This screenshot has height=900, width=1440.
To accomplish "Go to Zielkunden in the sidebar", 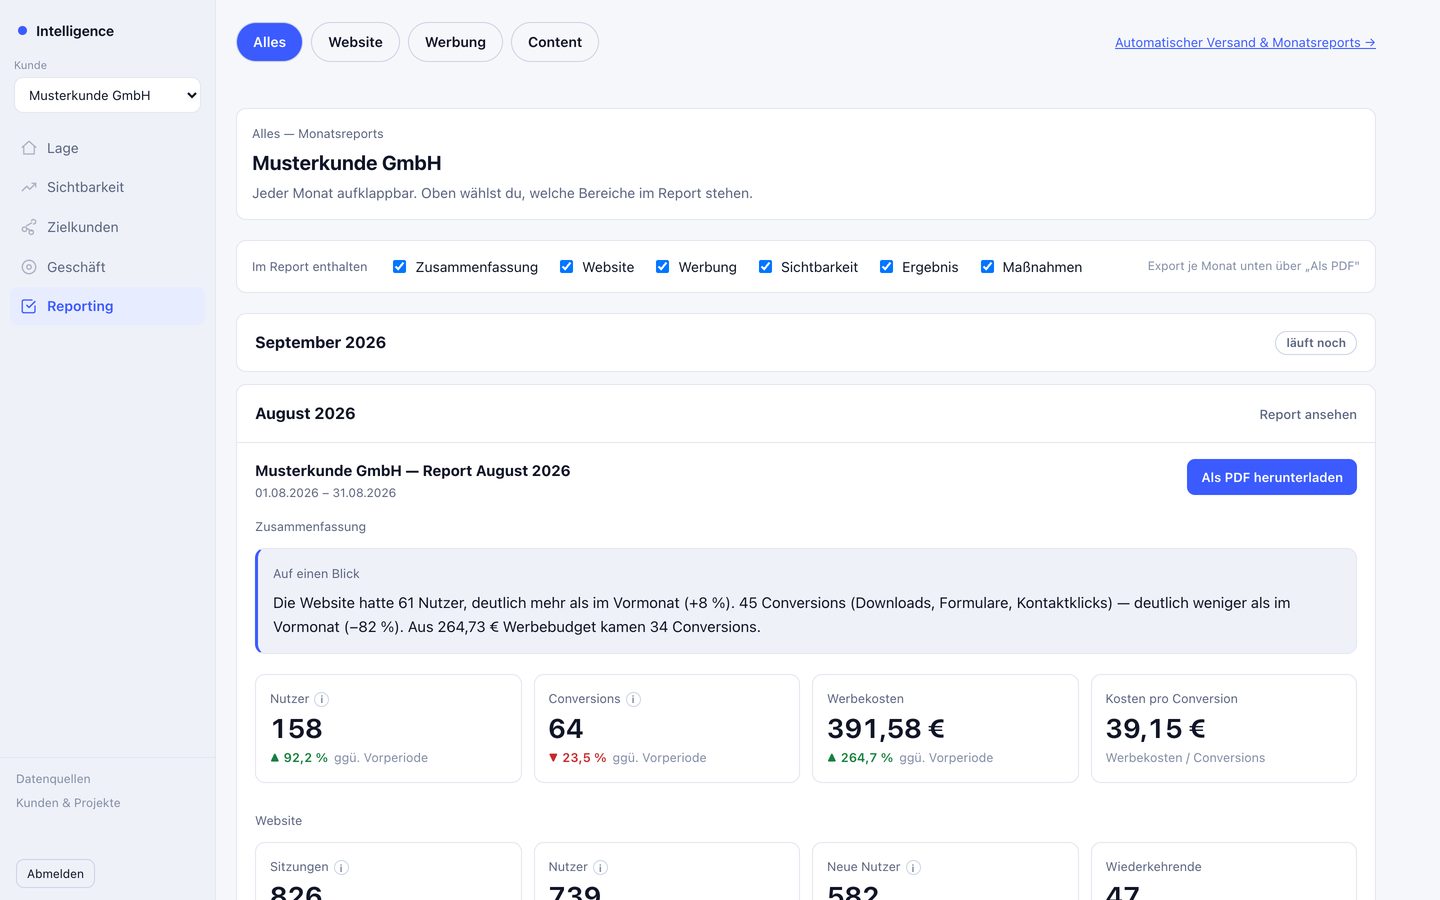I will click(x=107, y=227).
